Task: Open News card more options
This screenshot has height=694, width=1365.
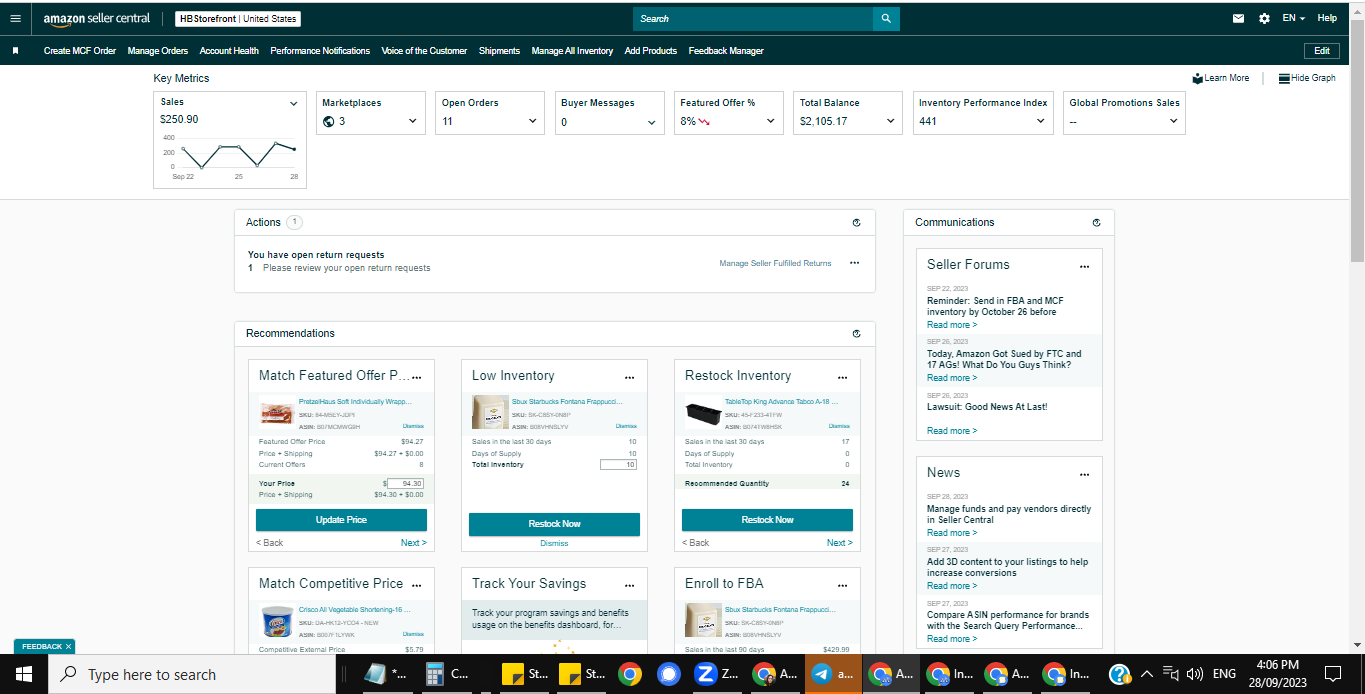Action: tap(1085, 475)
